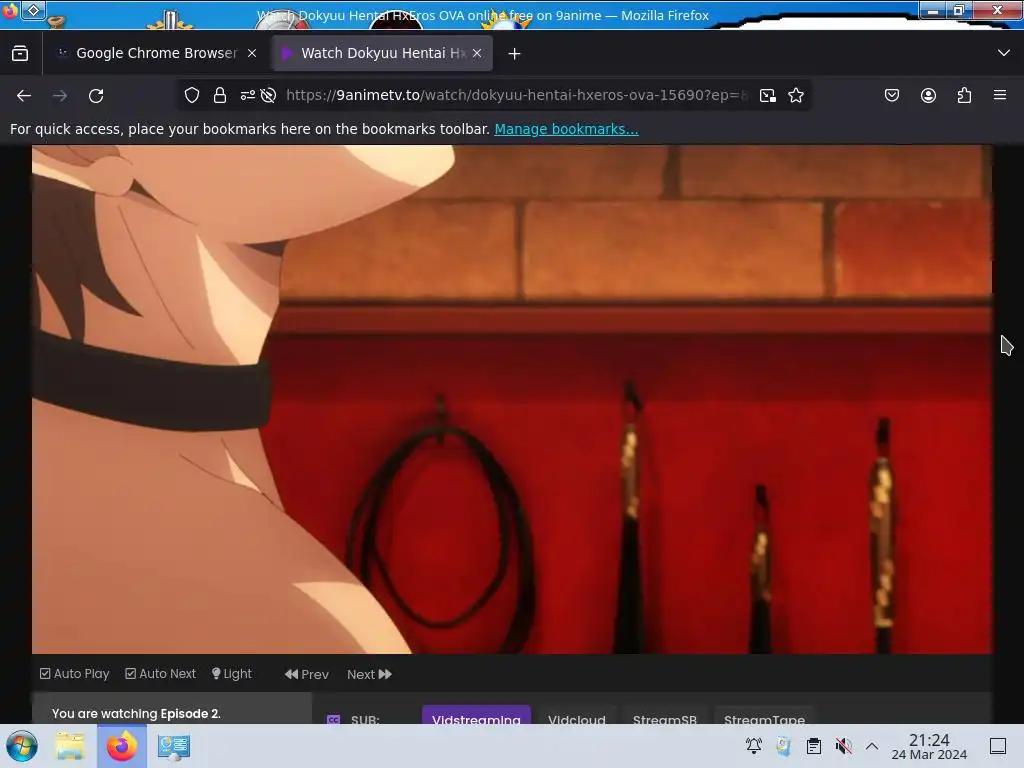Toggle the Light bulb option
The width and height of the screenshot is (1024, 768).
[232, 673]
